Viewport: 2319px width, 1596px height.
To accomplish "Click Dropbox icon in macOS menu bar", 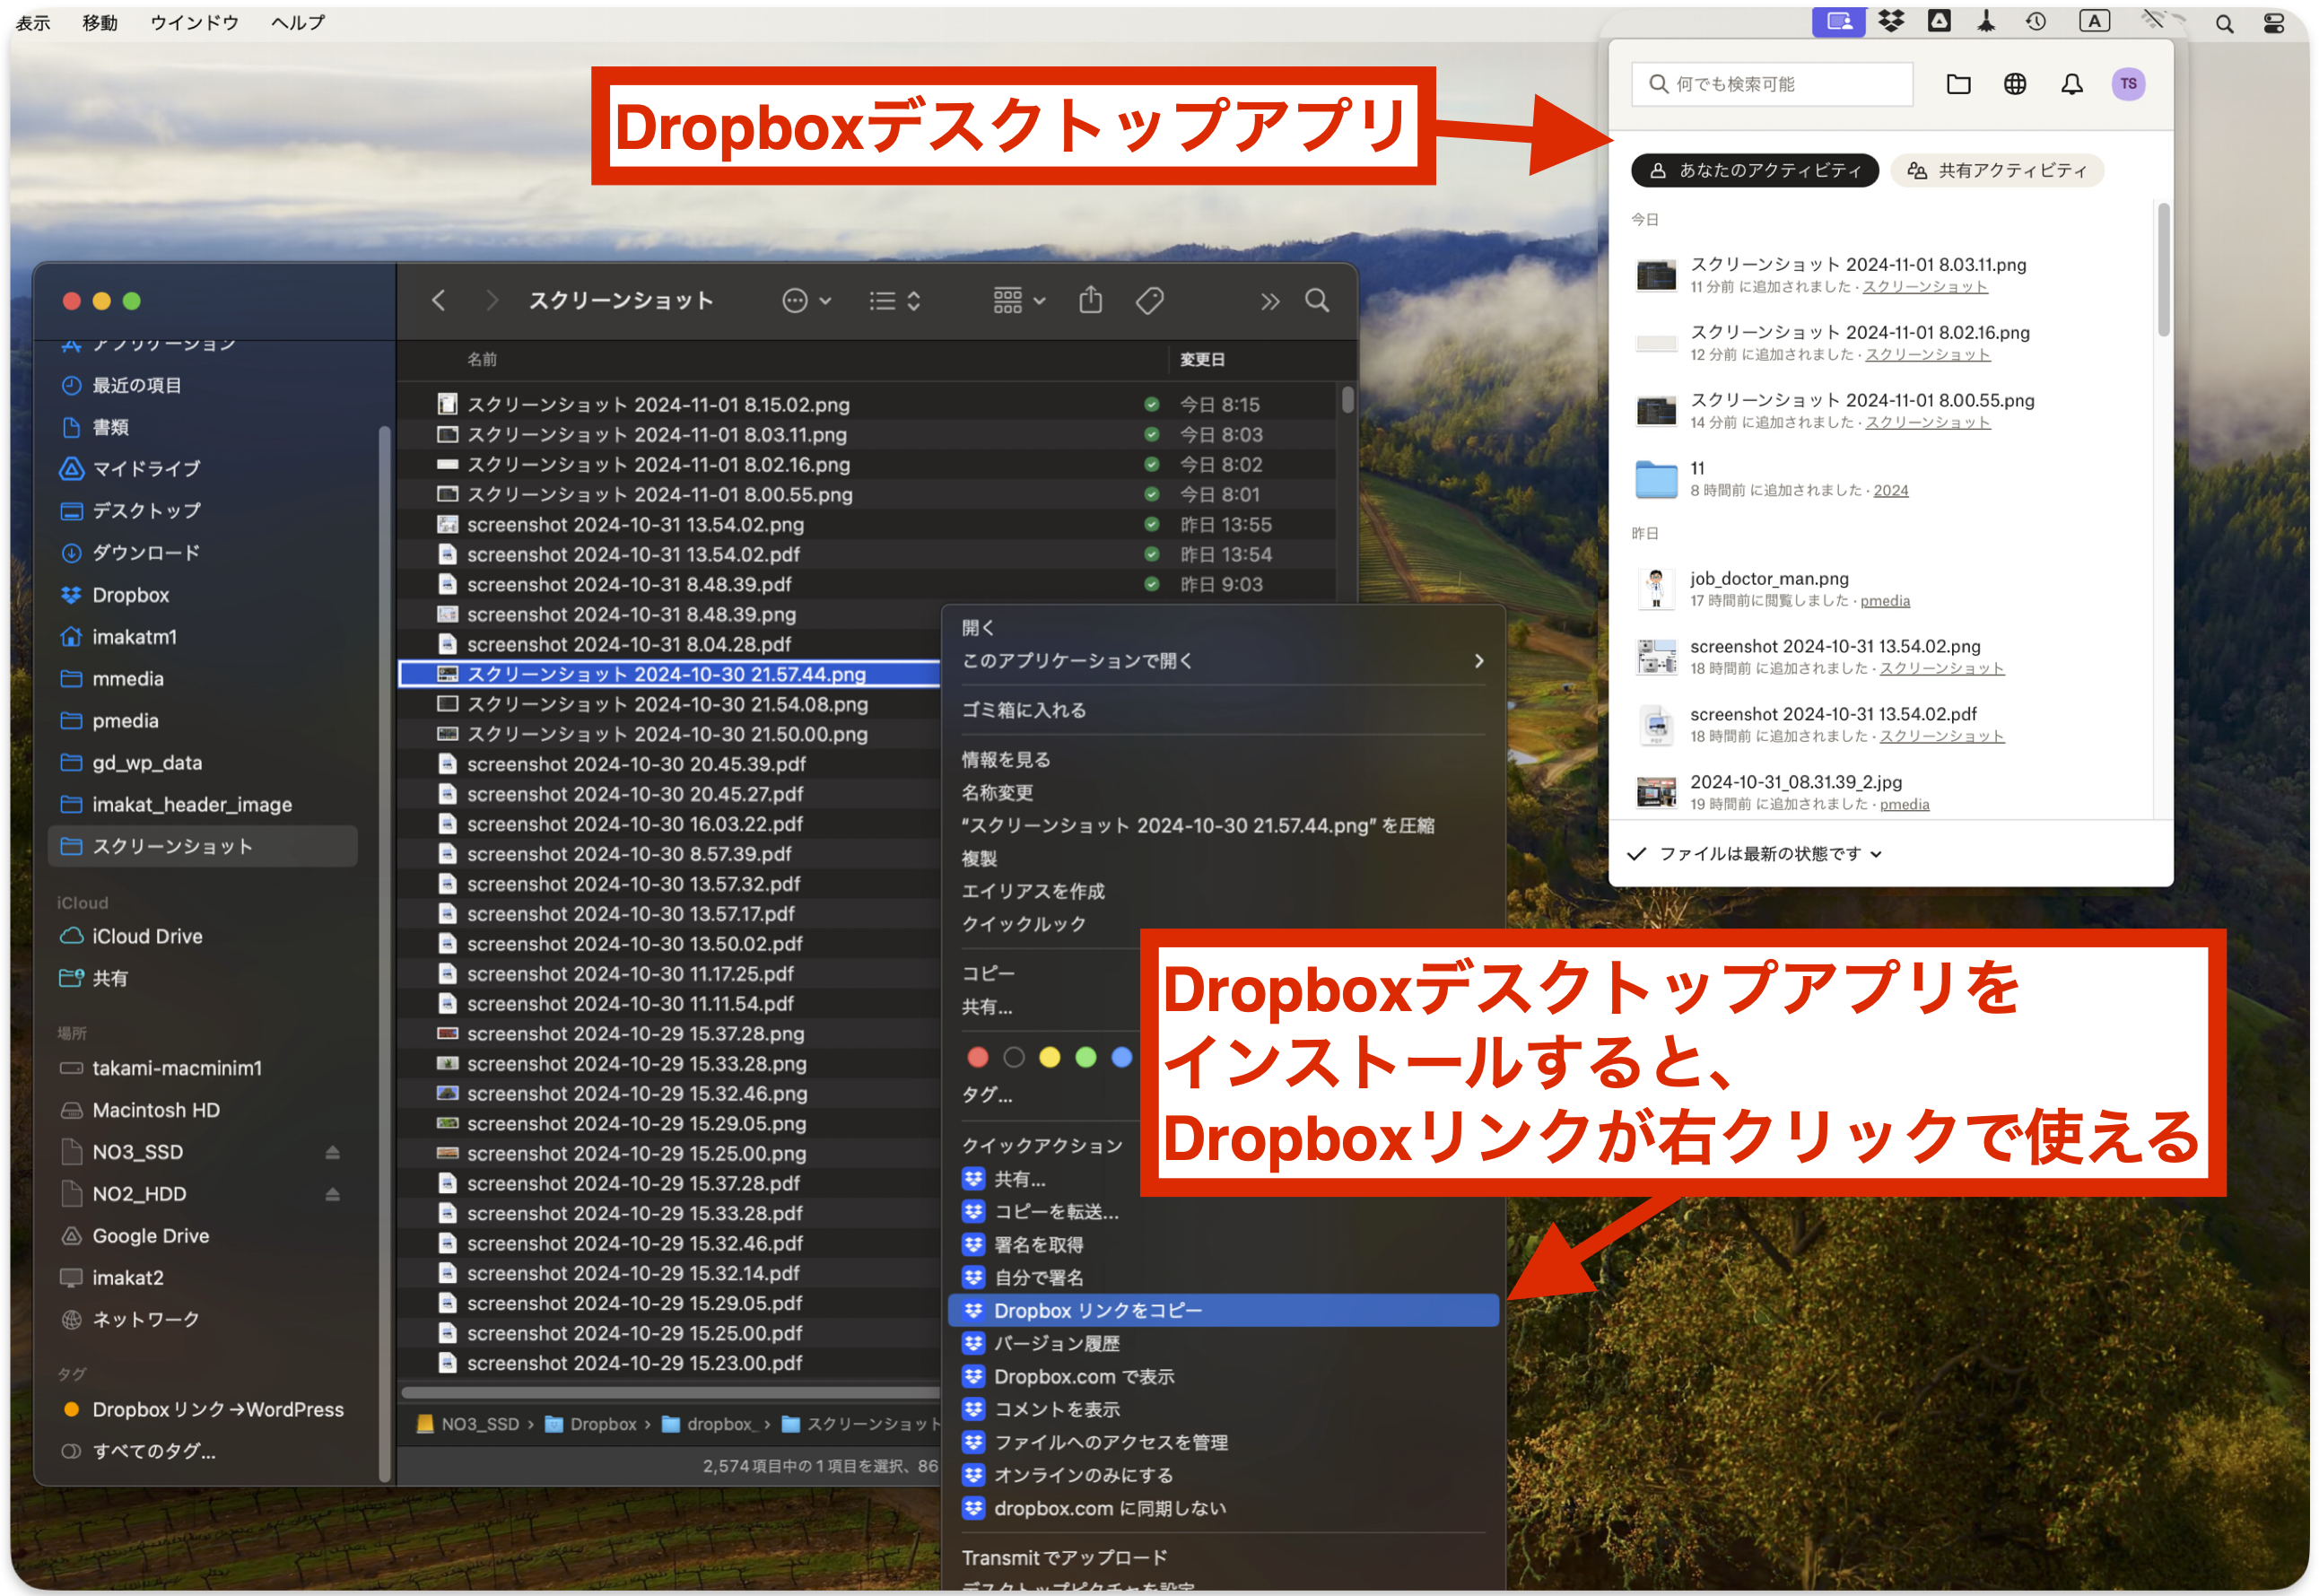I will click(1890, 21).
